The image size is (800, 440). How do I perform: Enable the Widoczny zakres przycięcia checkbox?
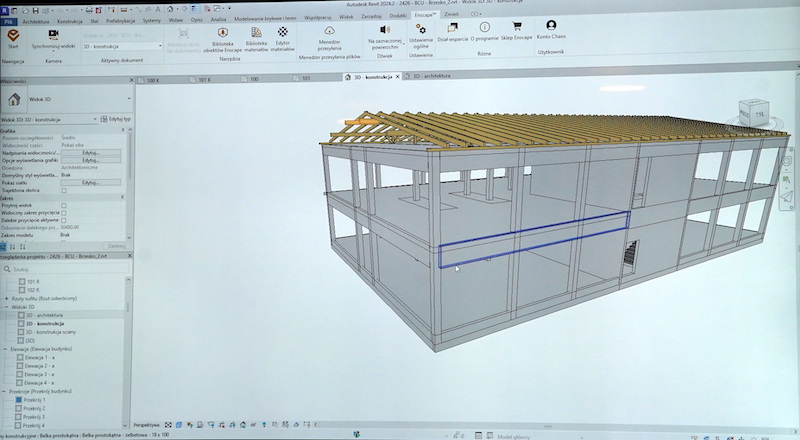tap(64, 214)
